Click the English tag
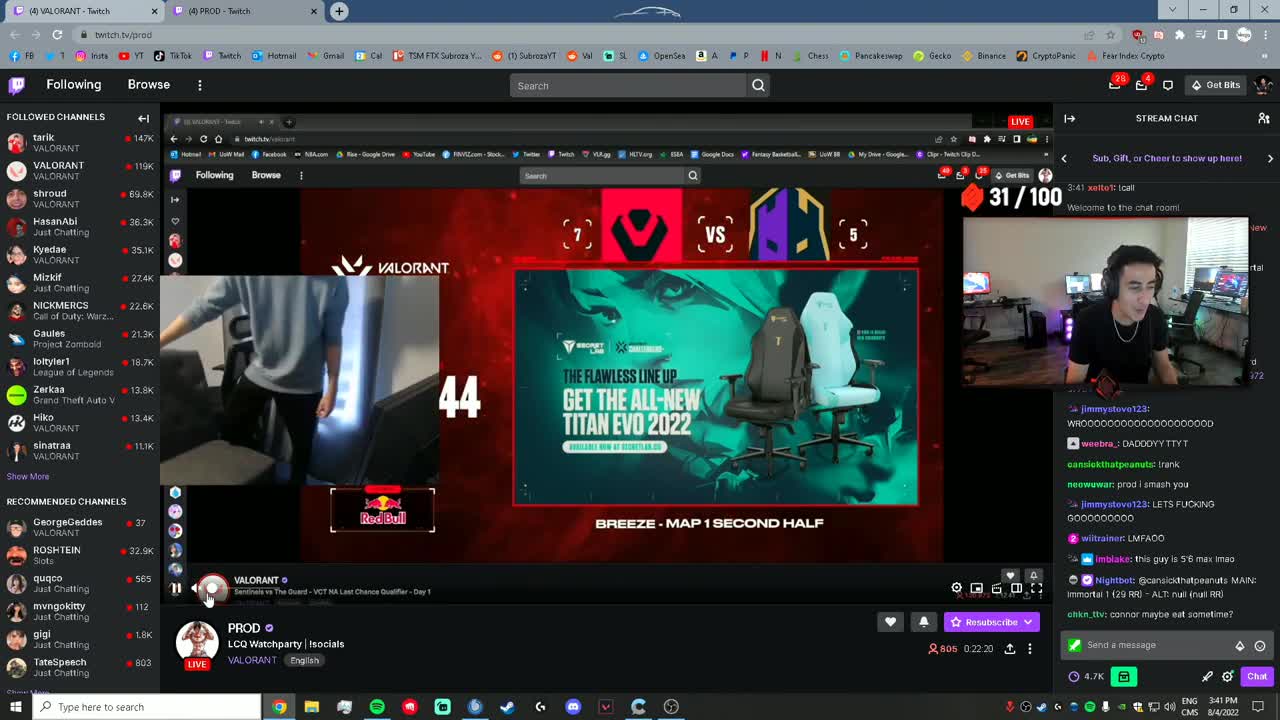 (304, 660)
